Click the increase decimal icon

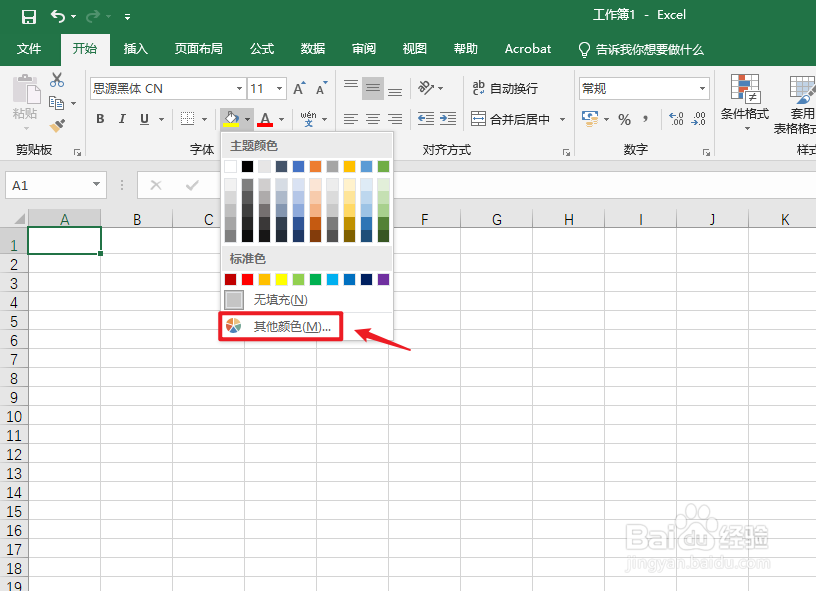tap(676, 119)
